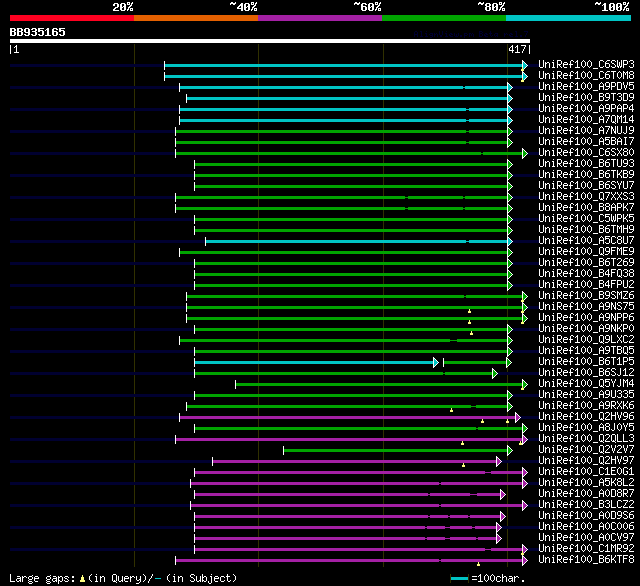Click the BB935165 query name

tap(38, 32)
